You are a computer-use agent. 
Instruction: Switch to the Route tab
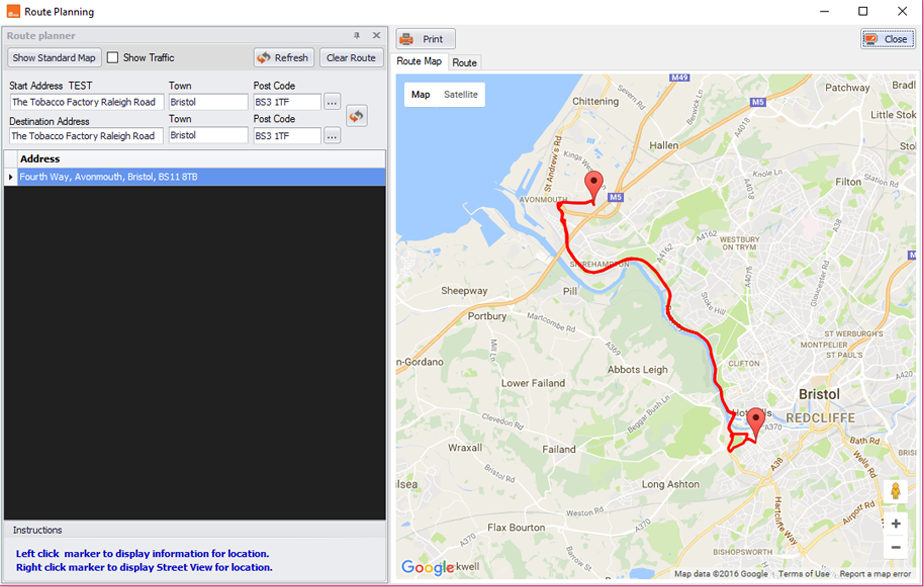464,62
